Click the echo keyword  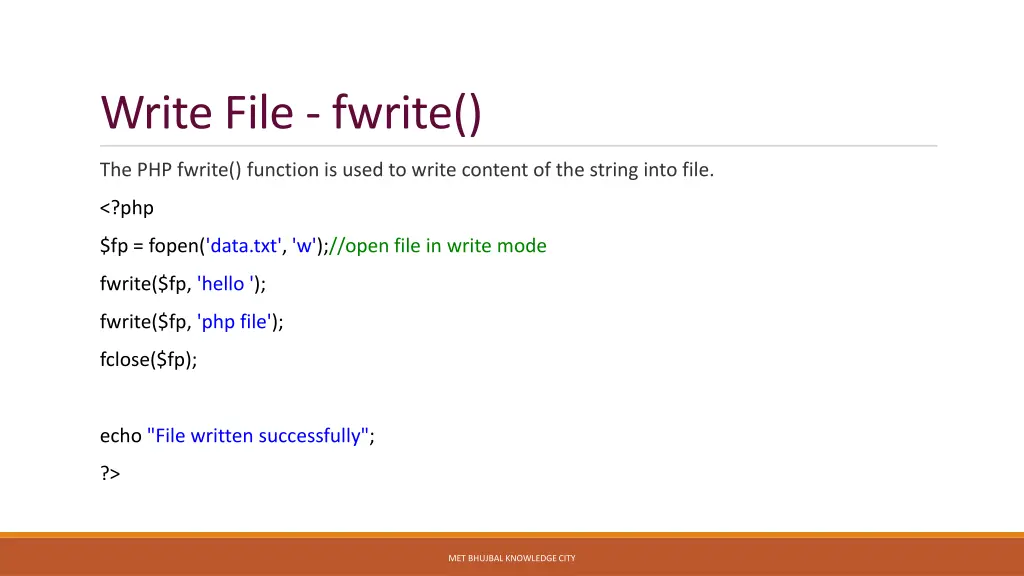point(121,436)
